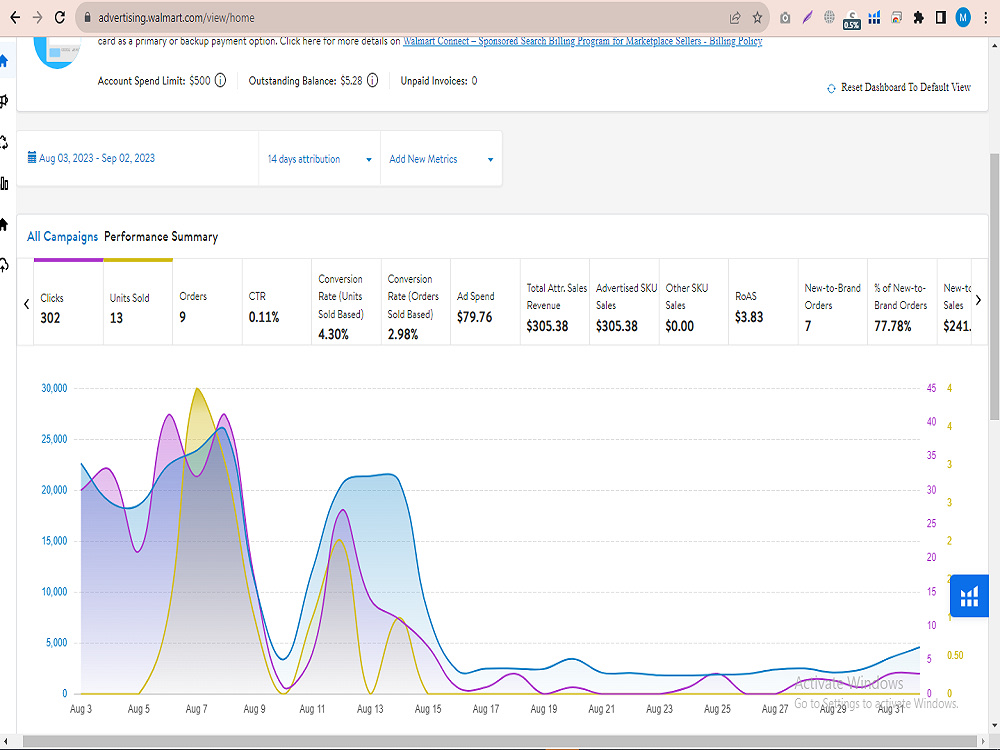Toggle the Units Sold metric tile

coord(138,303)
